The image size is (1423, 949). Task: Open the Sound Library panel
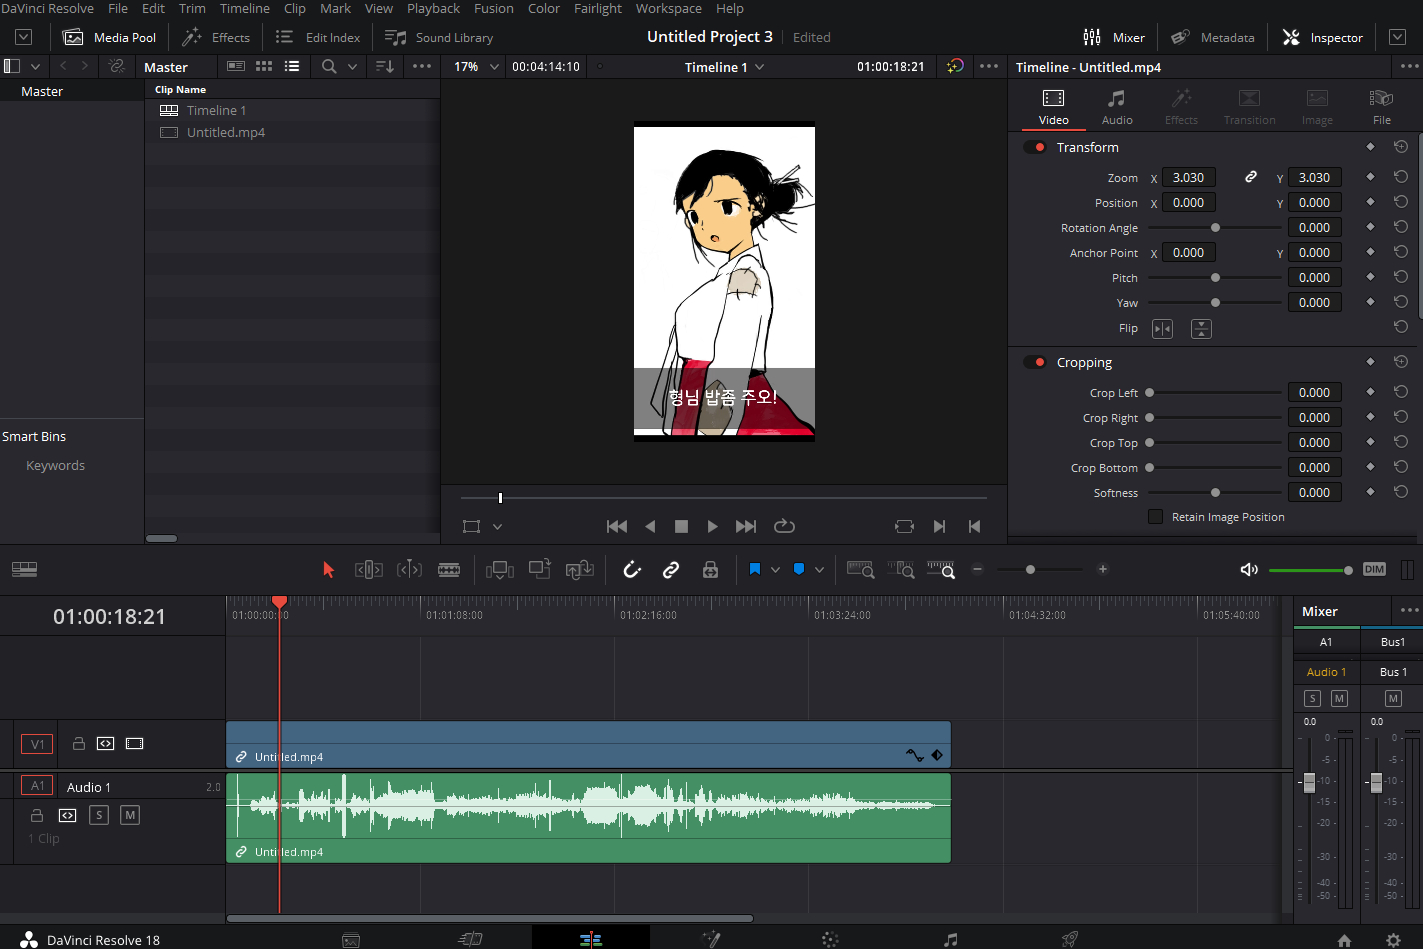click(x=439, y=37)
